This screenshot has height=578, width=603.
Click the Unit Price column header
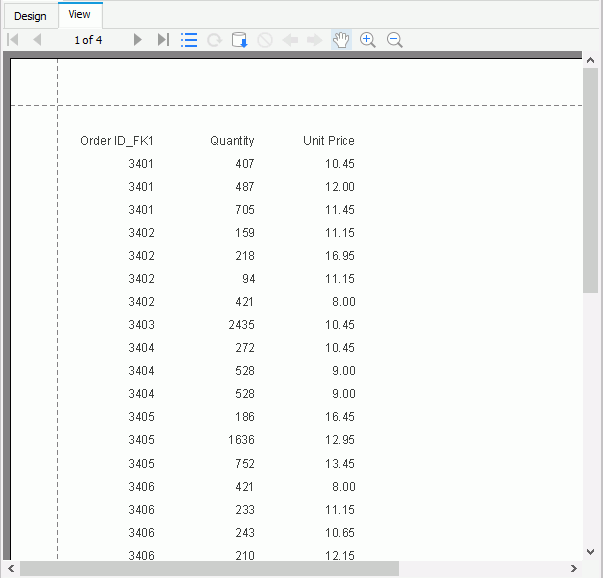[328, 141]
